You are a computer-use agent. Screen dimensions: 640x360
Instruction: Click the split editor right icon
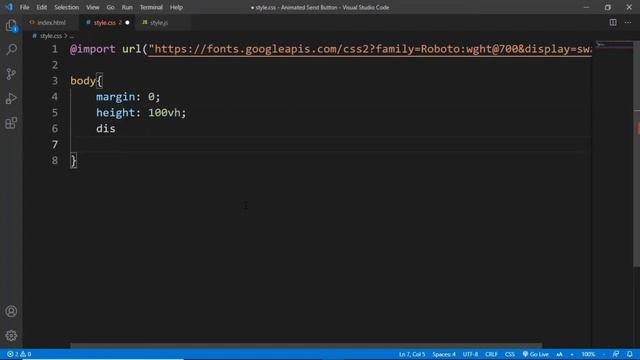tap(613, 22)
